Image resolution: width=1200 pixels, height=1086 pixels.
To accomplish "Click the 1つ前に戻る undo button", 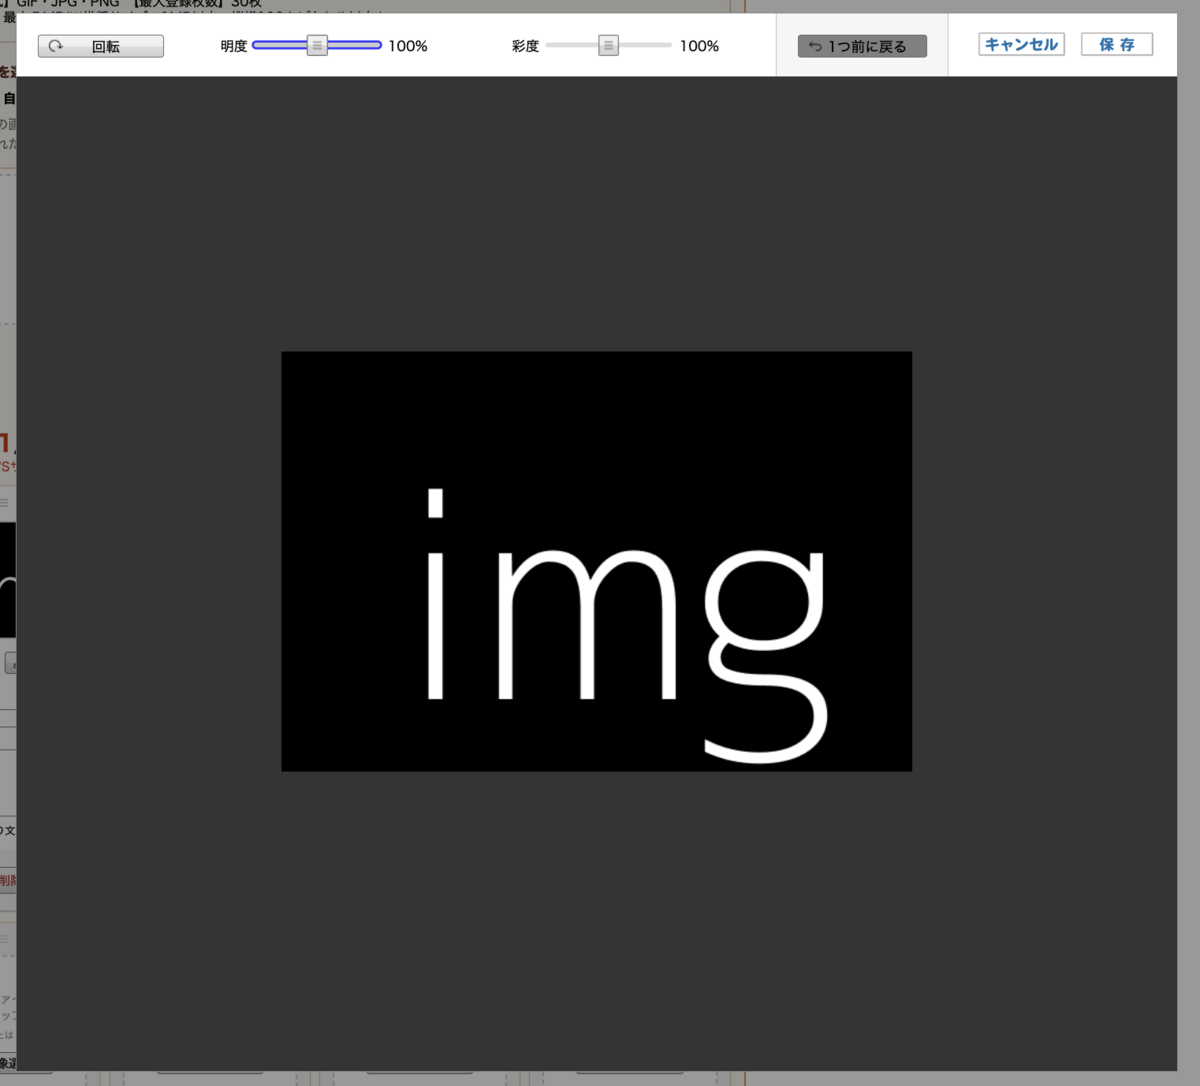I will coord(862,46).
